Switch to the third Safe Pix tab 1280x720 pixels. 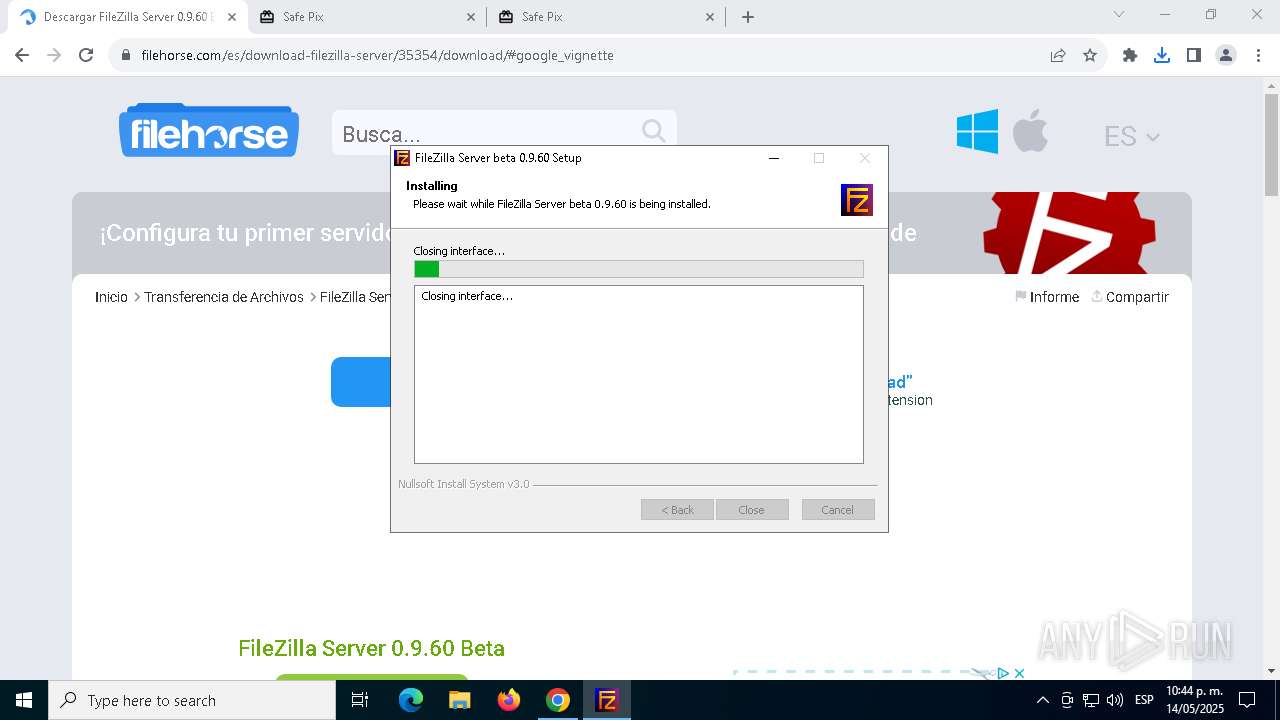[x=606, y=17]
